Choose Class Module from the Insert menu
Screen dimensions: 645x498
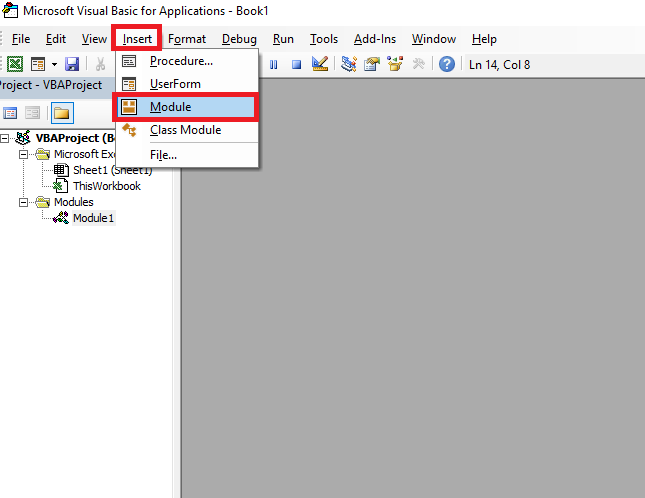(187, 130)
